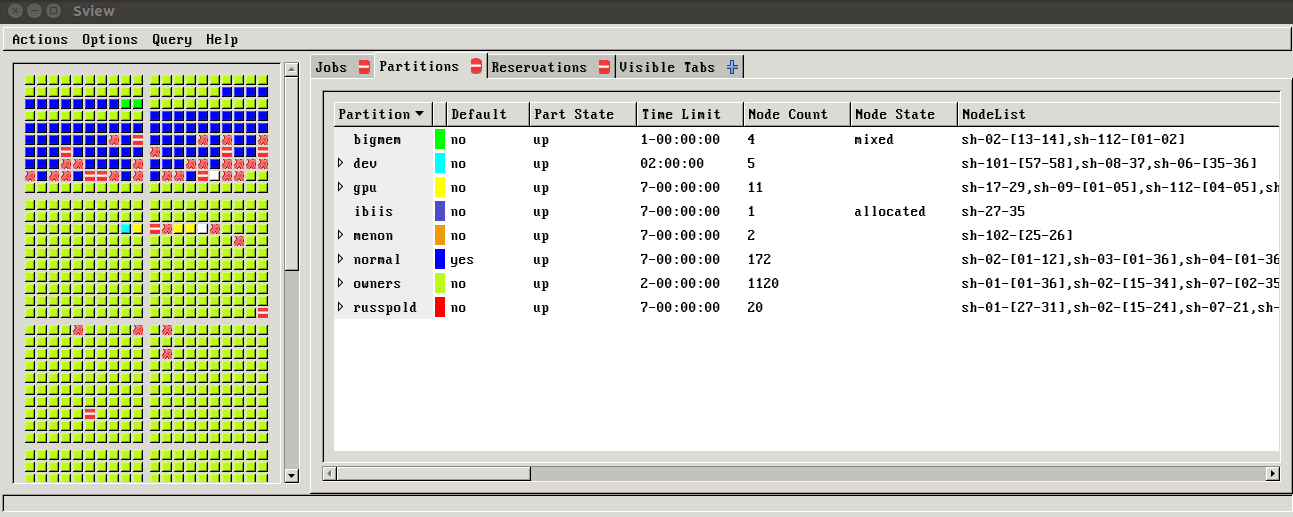Open the Query menu

(172, 39)
